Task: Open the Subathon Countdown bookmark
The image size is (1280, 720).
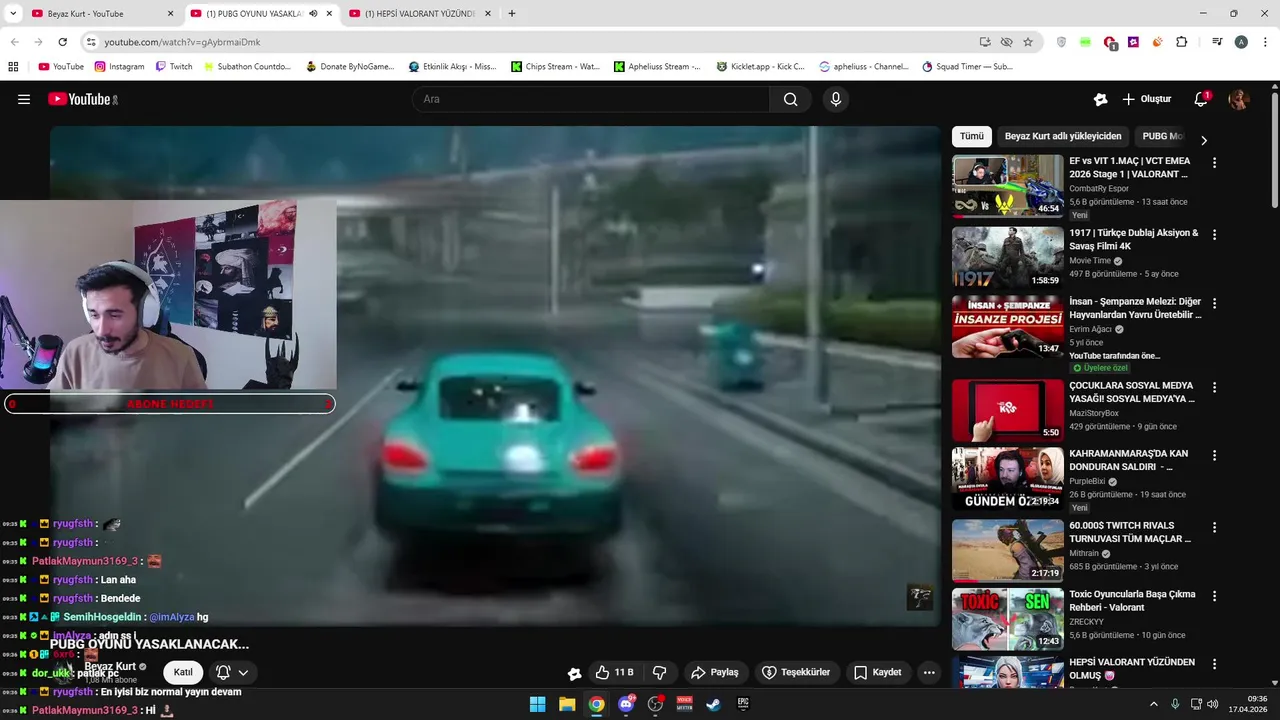Action: point(247,67)
